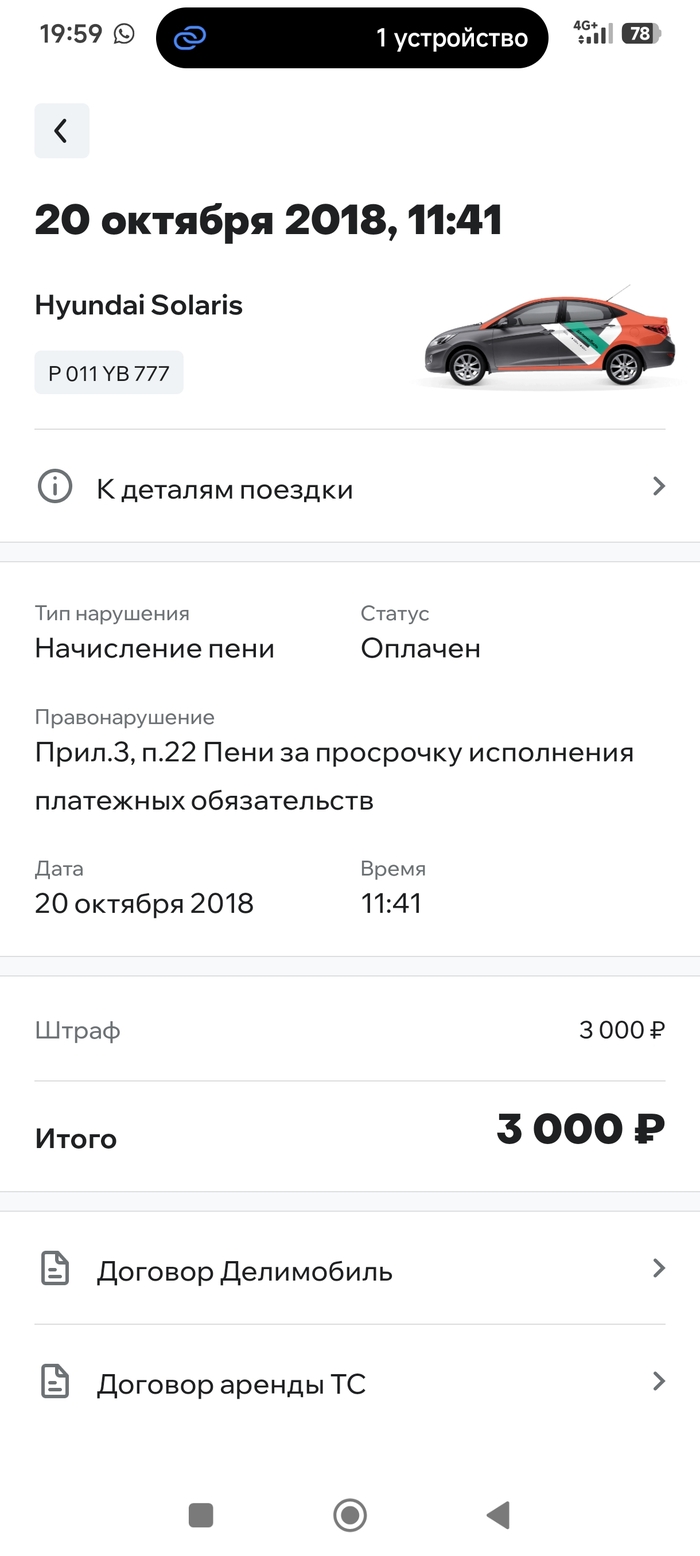Tap the document icon next to Договор Делимобиль

click(55, 1269)
